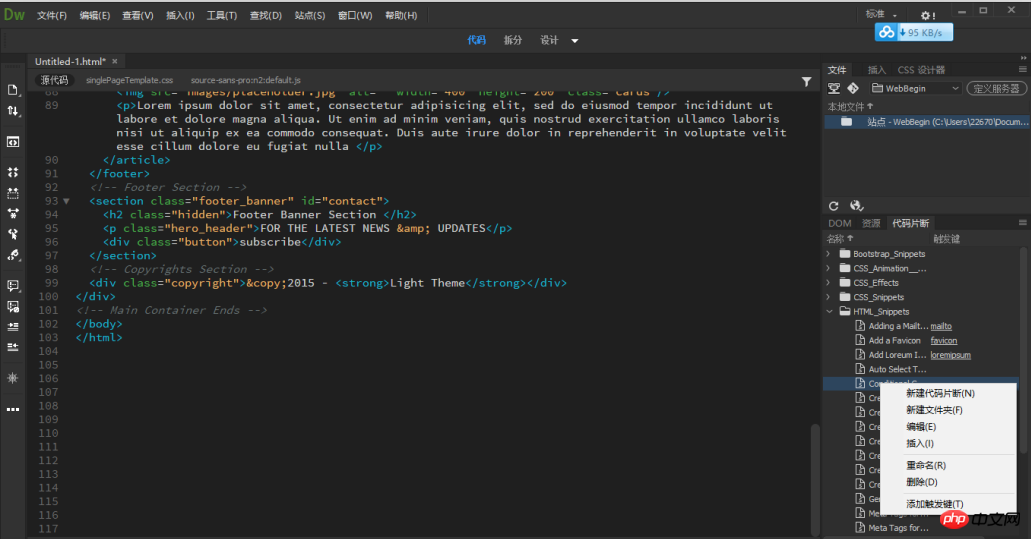
Task: Open the 工具(T) menu
Action: pos(222,15)
